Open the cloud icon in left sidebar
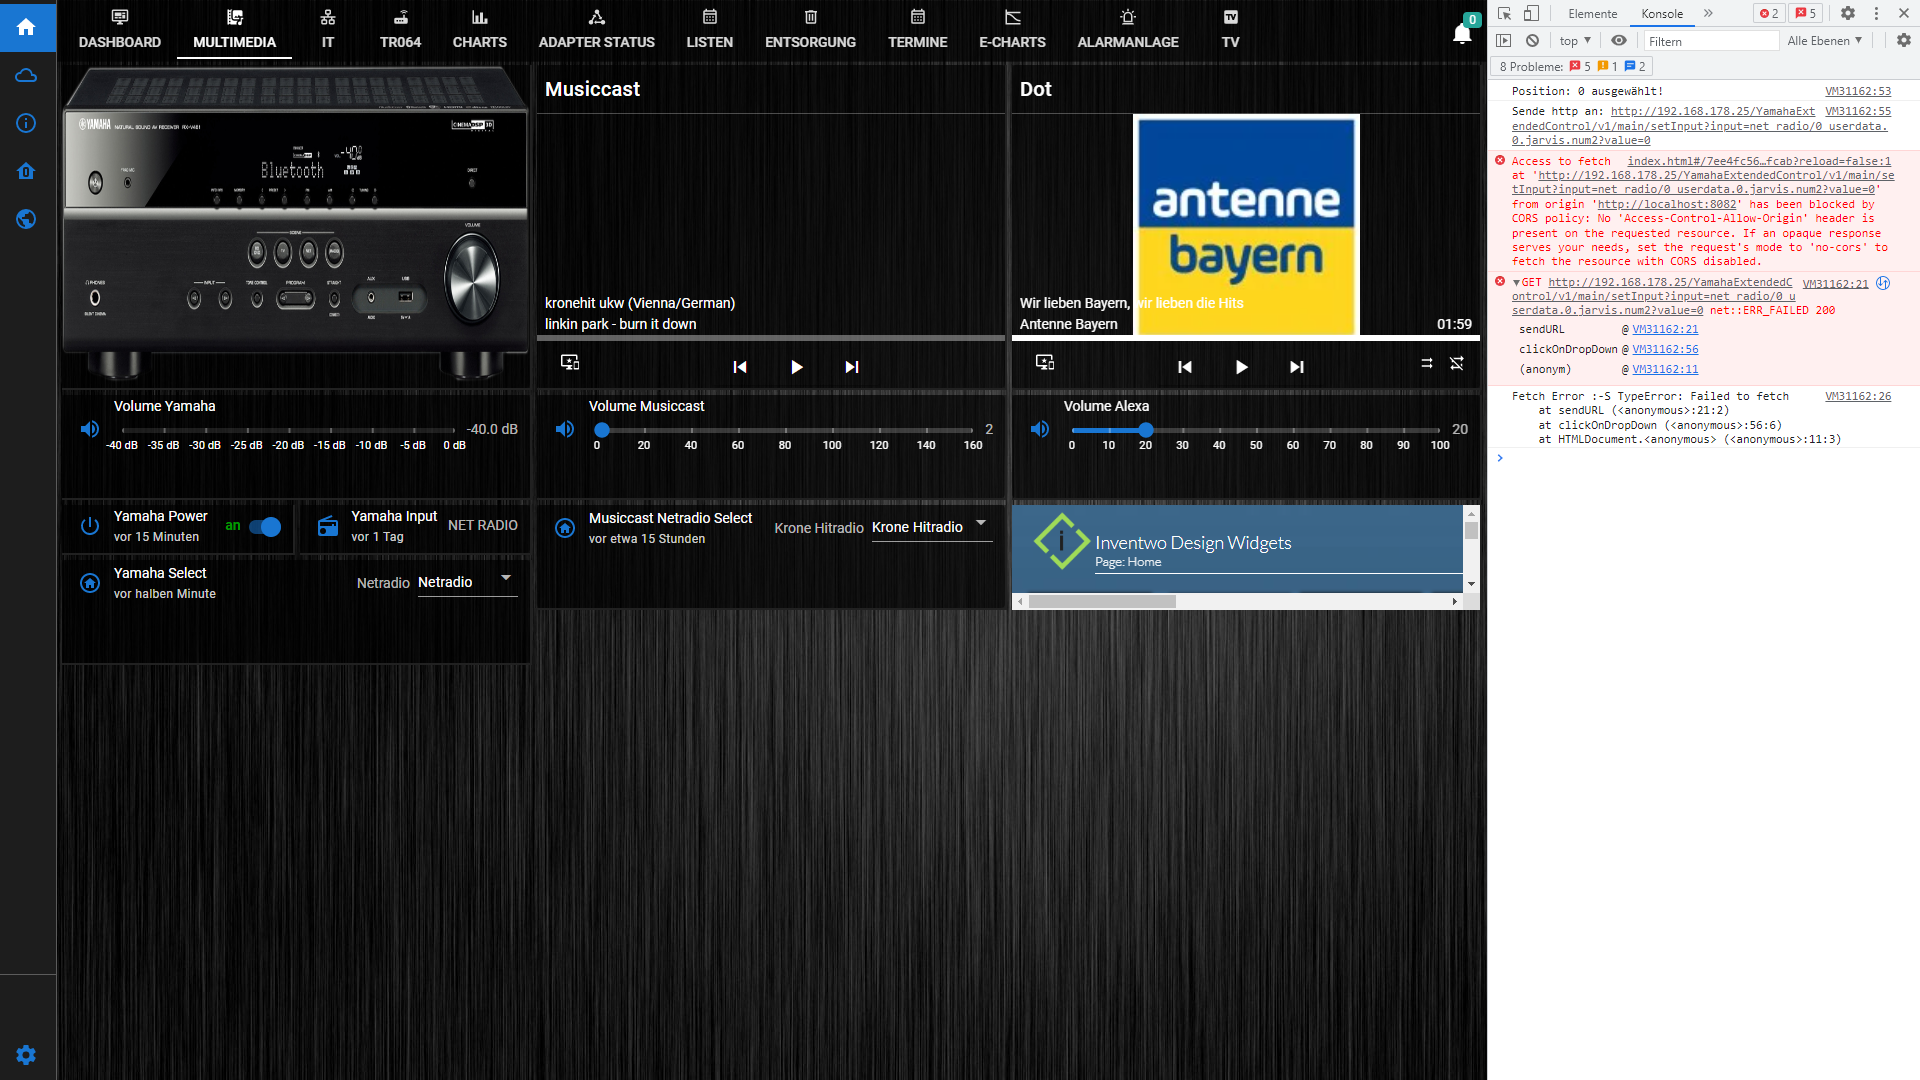The width and height of the screenshot is (1920, 1080). coord(27,76)
